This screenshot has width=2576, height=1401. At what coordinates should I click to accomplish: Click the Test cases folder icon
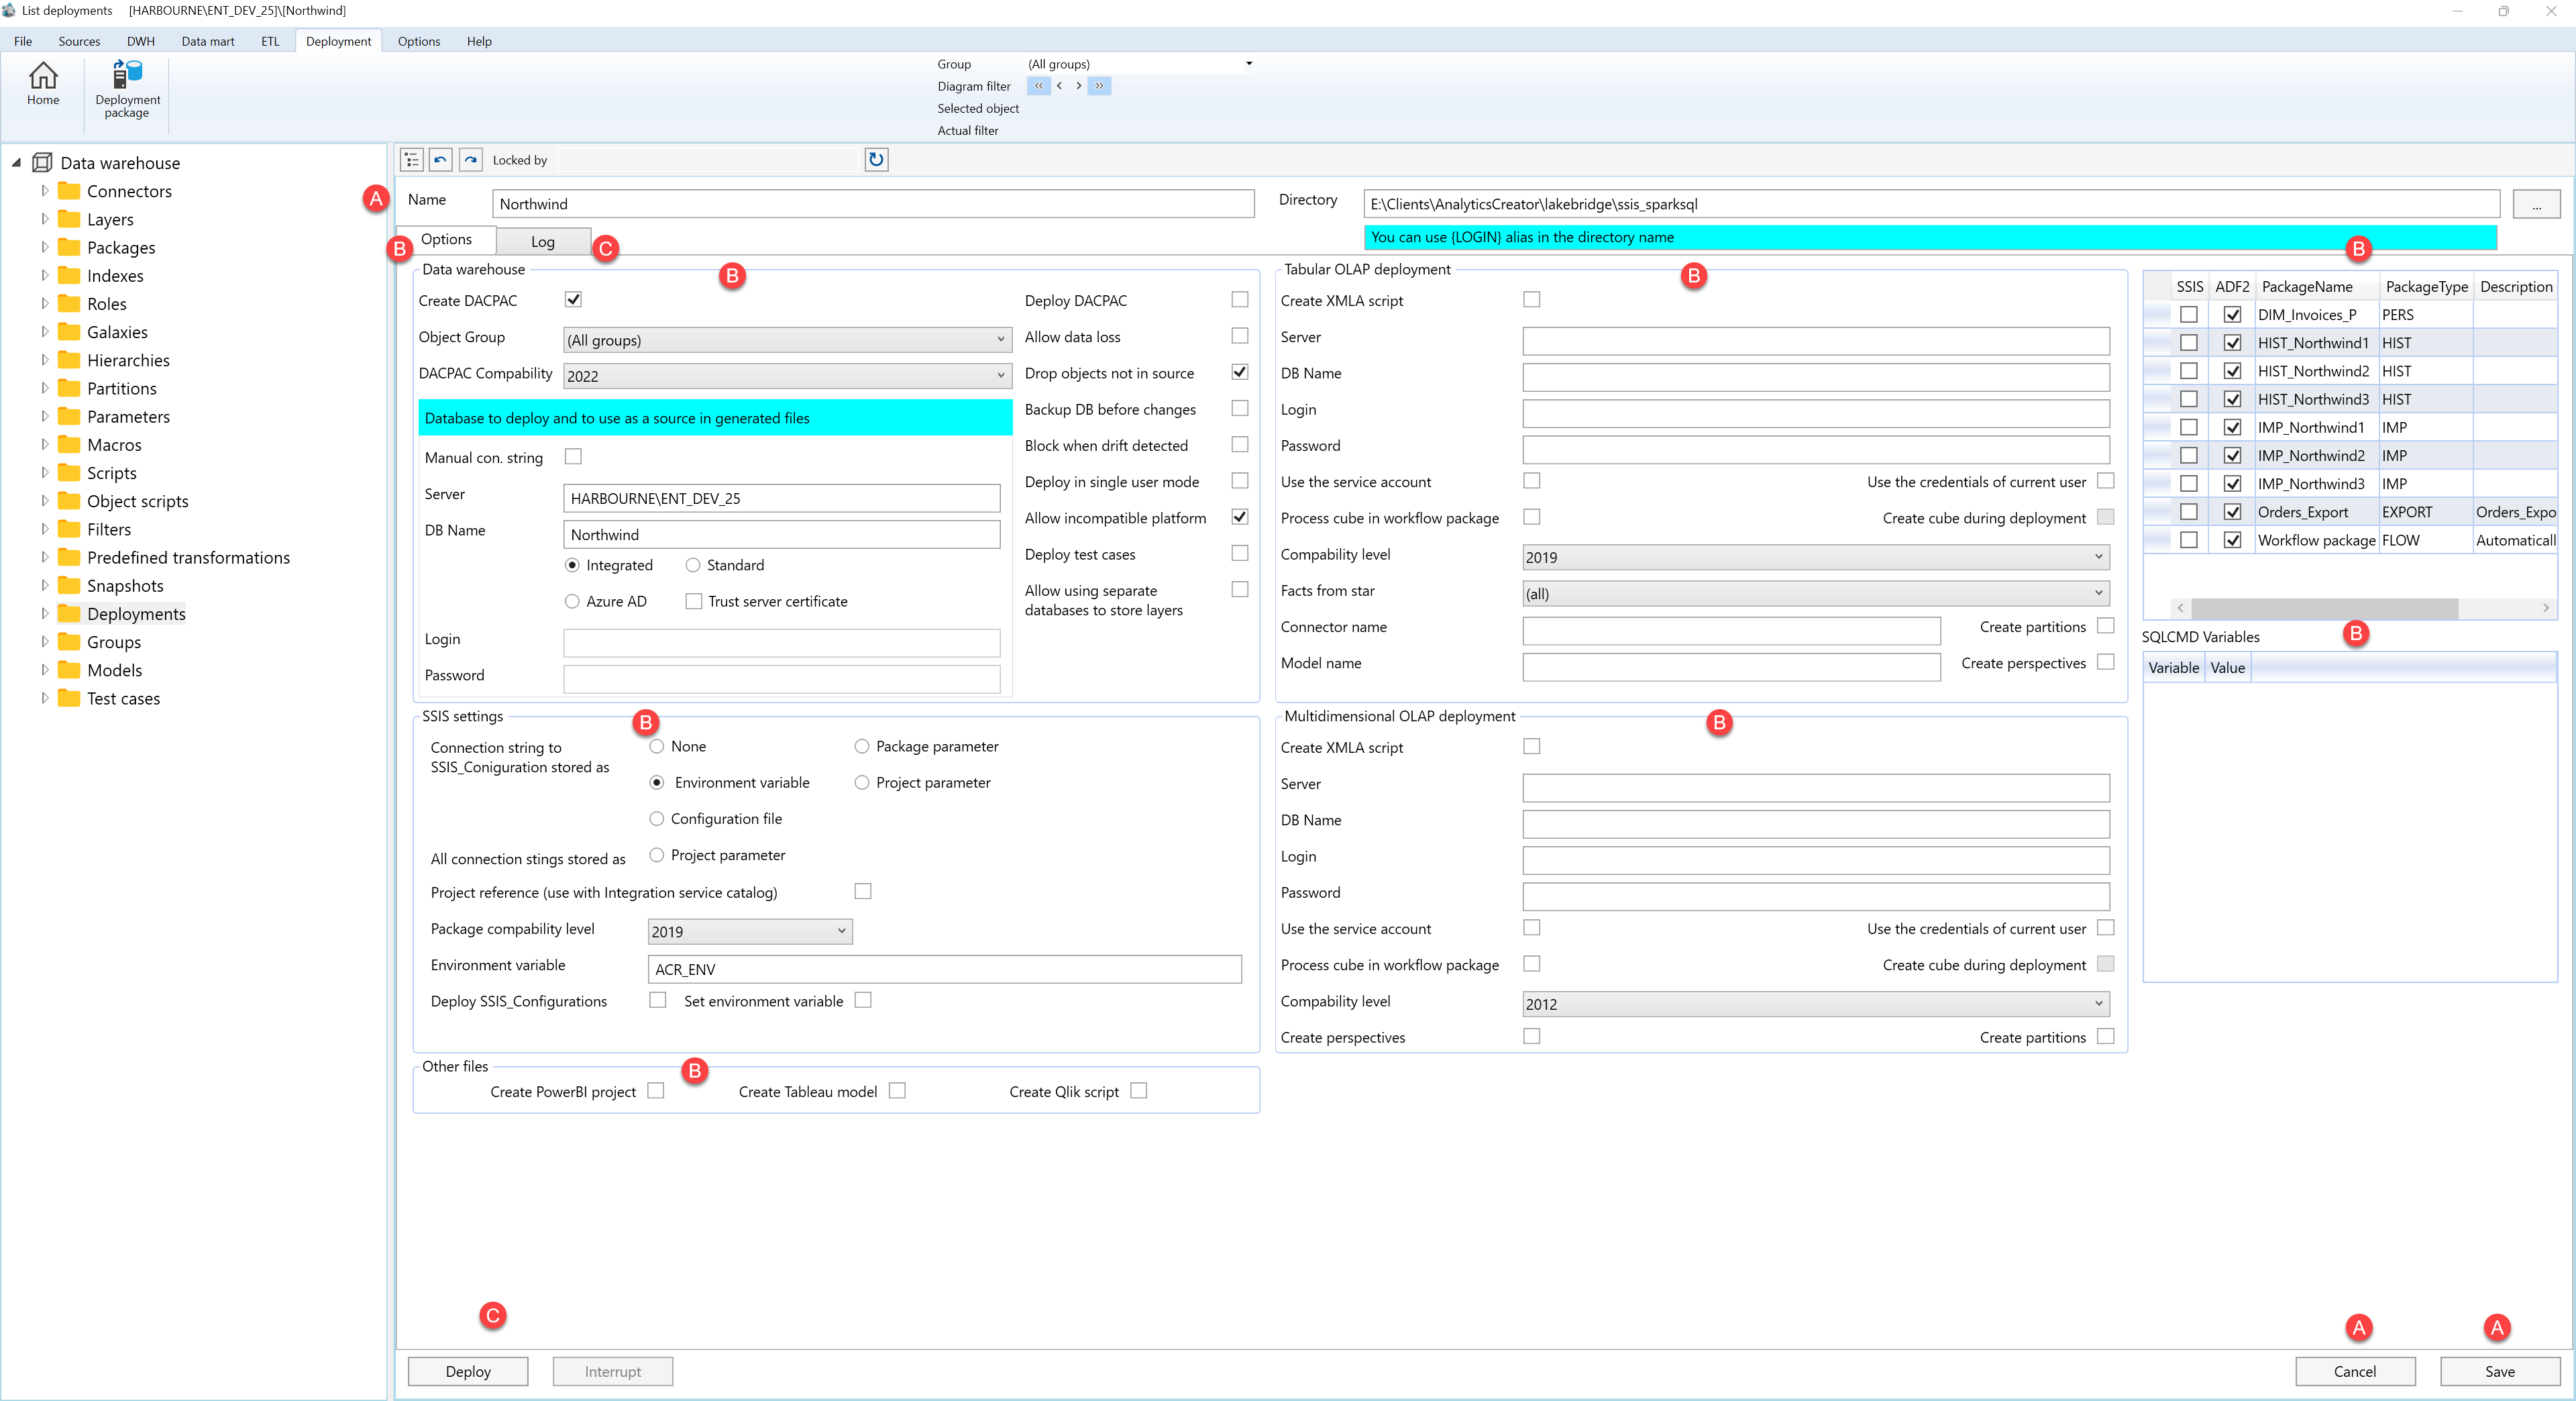click(x=69, y=698)
